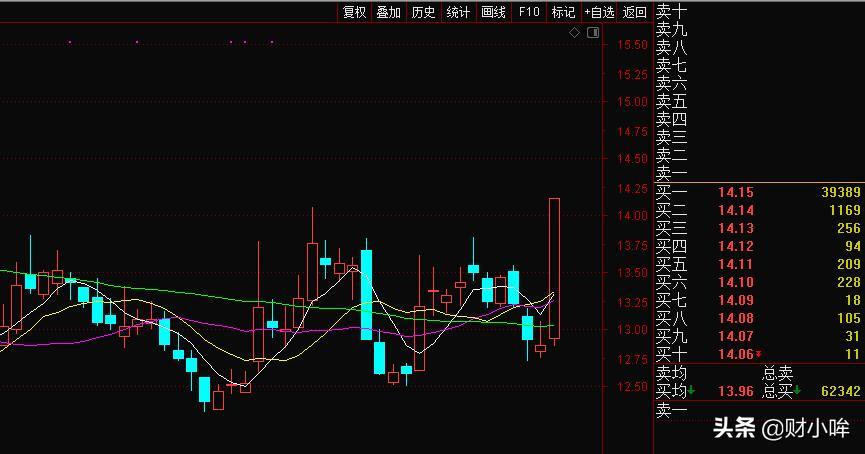Click the 12.50 price axis label
865x454 pixels.
[x=632, y=387]
